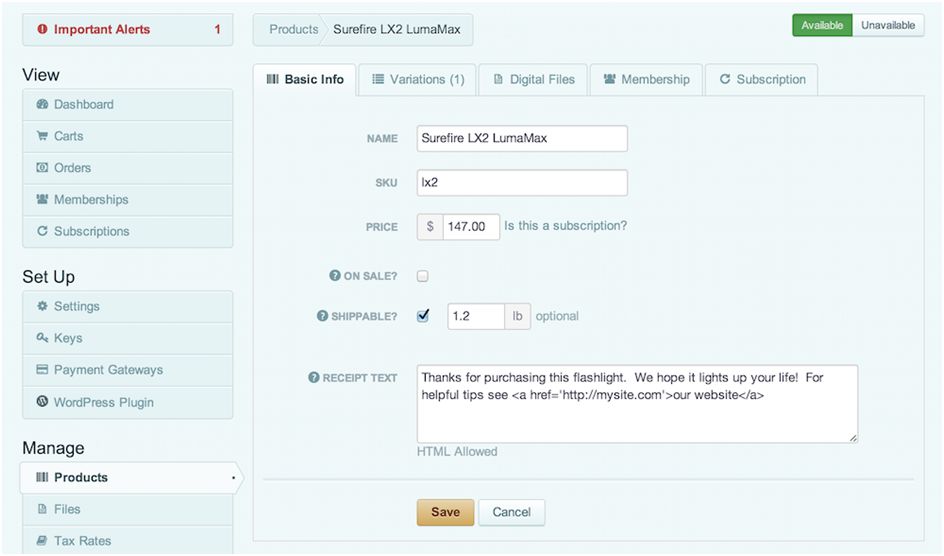Click the Cancel button

[x=511, y=512]
